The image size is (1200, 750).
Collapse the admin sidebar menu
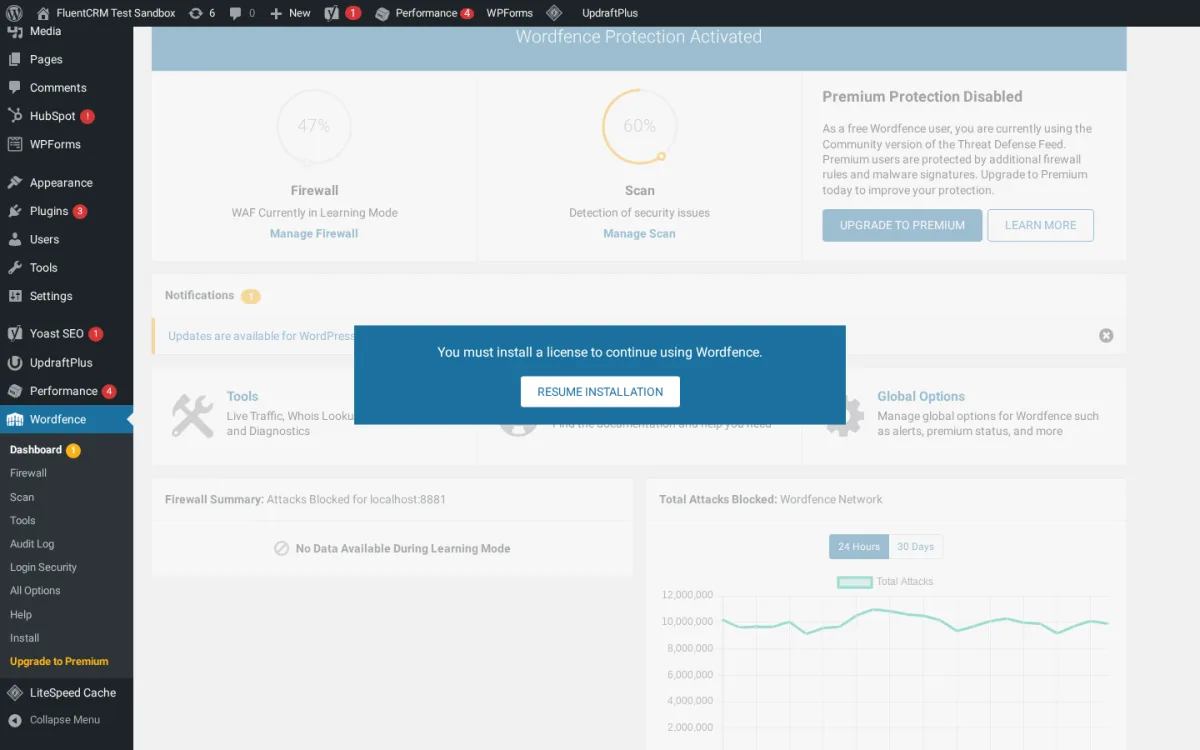[x=66, y=720]
